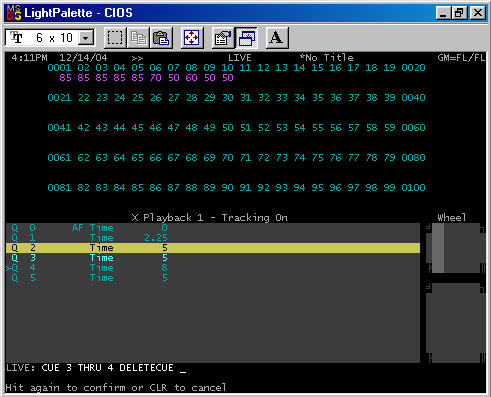Click the Font 'A' toolbar icon
Viewport: 491px width, 397px height.
tap(277, 38)
